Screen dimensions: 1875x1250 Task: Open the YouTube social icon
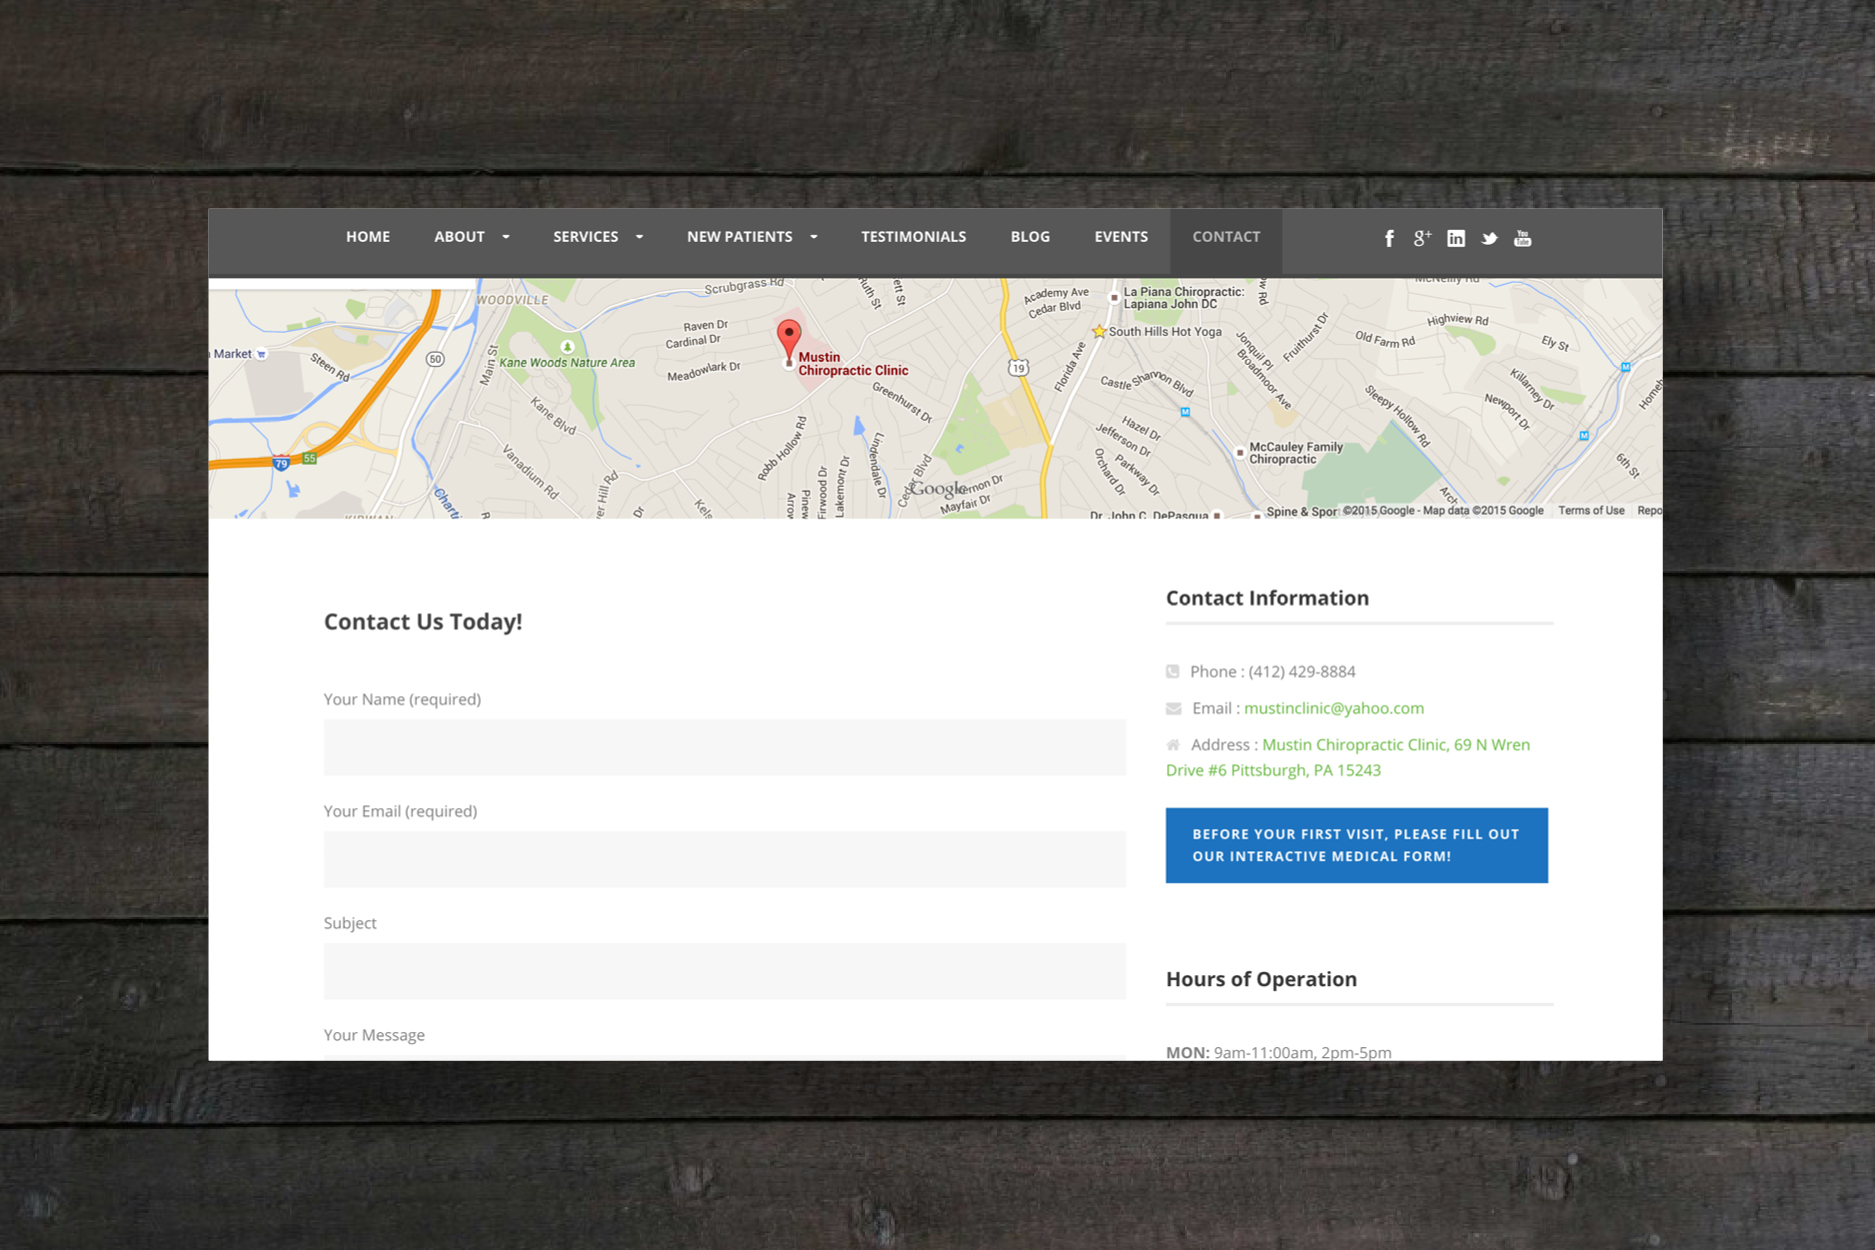[1523, 238]
